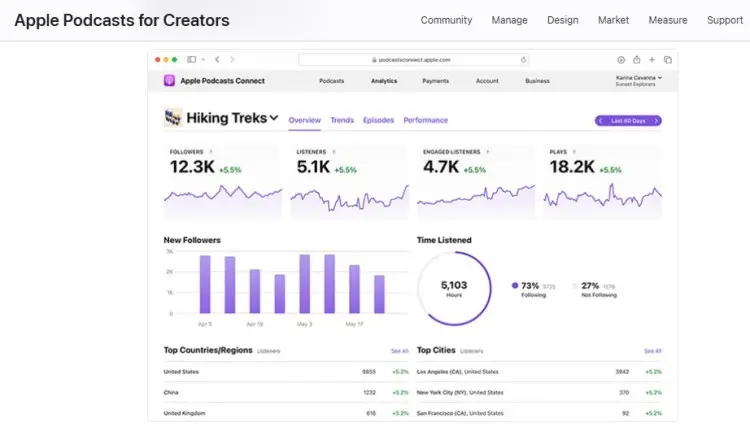
Task: Switch to the Performance tab
Action: click(426, 120)
